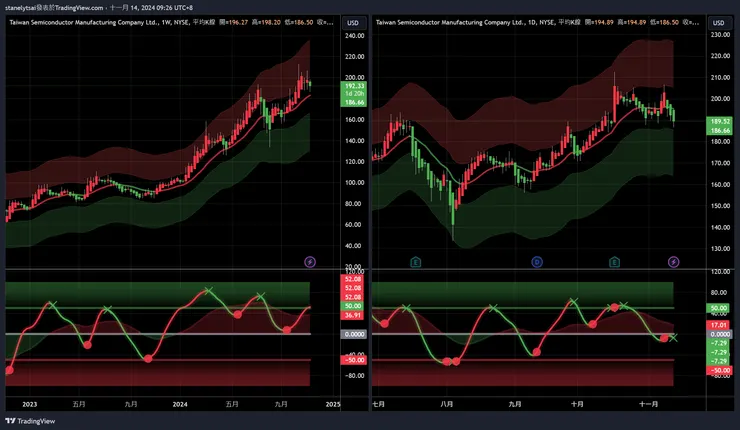Click the 186.66 label on daily price axis
Viewport: 740px width, 430px height.
coord(720,130)
